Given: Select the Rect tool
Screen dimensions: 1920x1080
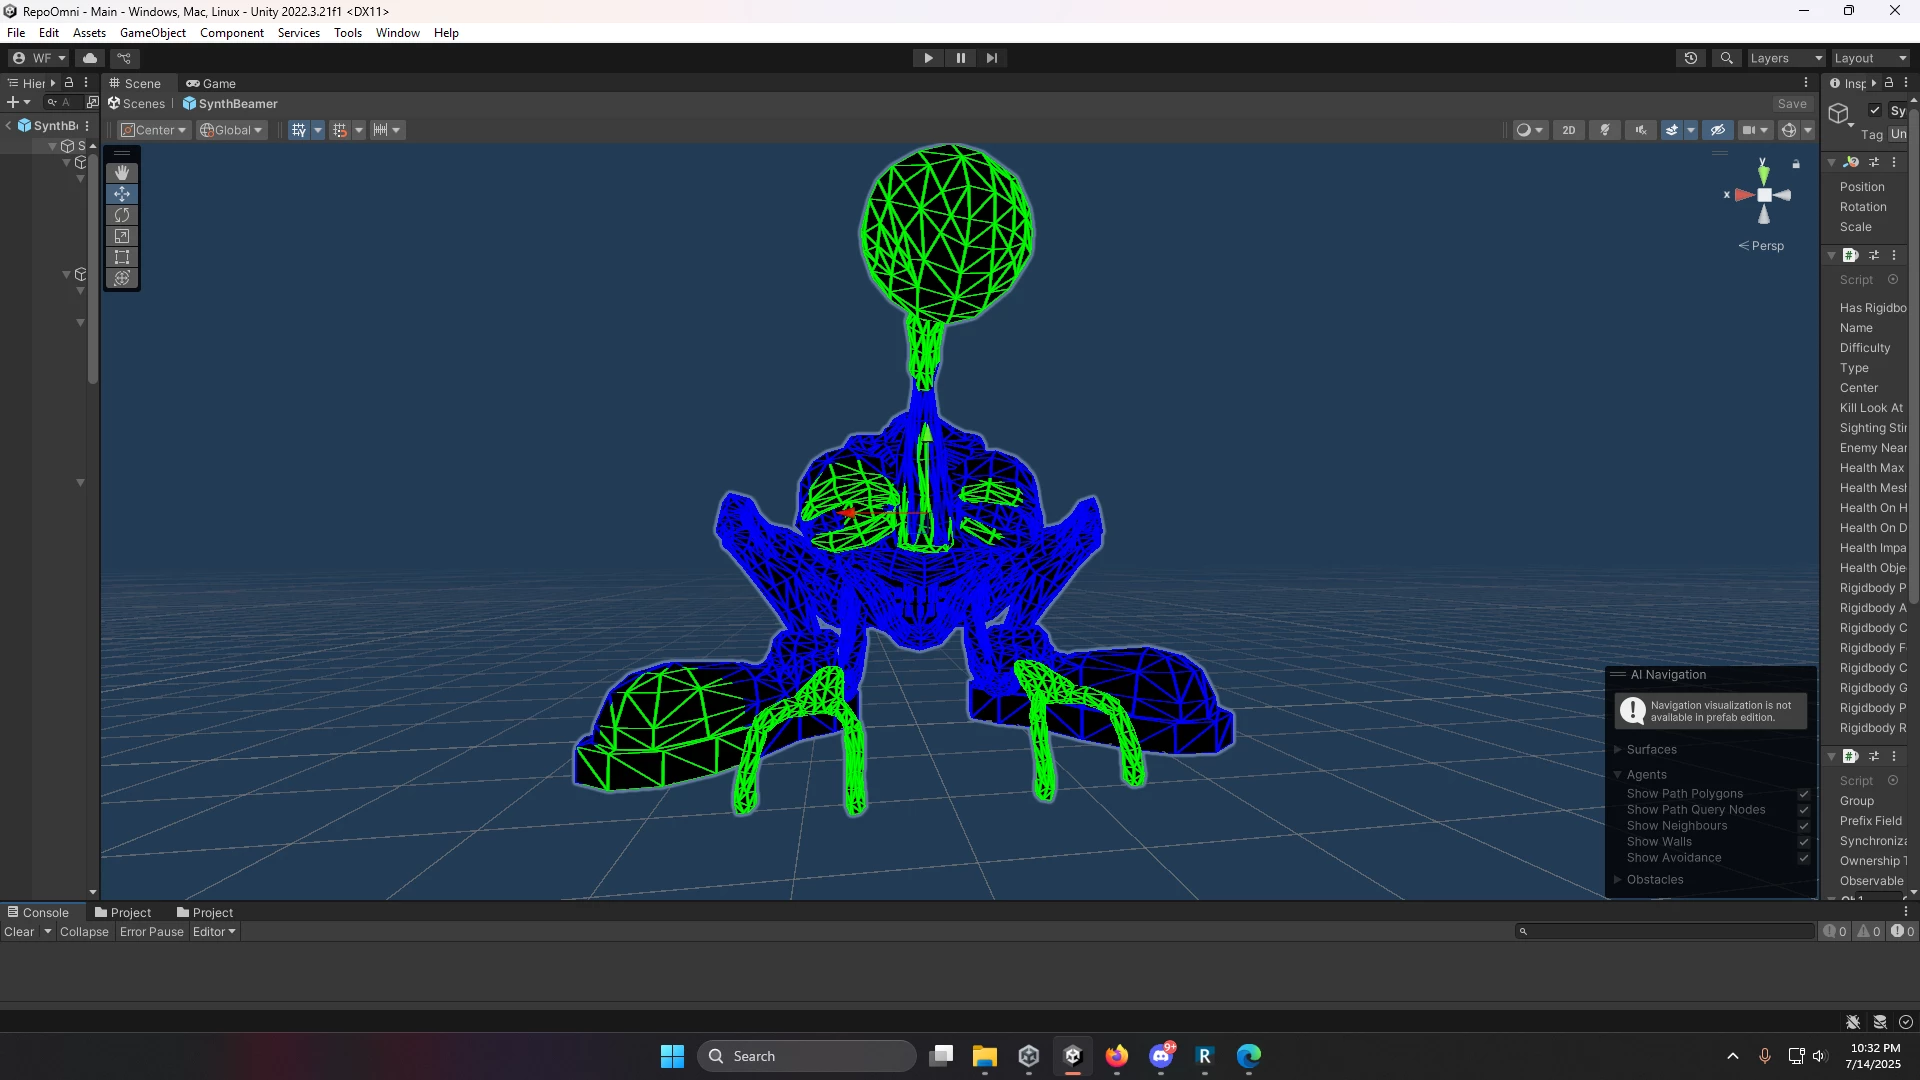Looking at the screenshot, I should click(x=122, y=257).
